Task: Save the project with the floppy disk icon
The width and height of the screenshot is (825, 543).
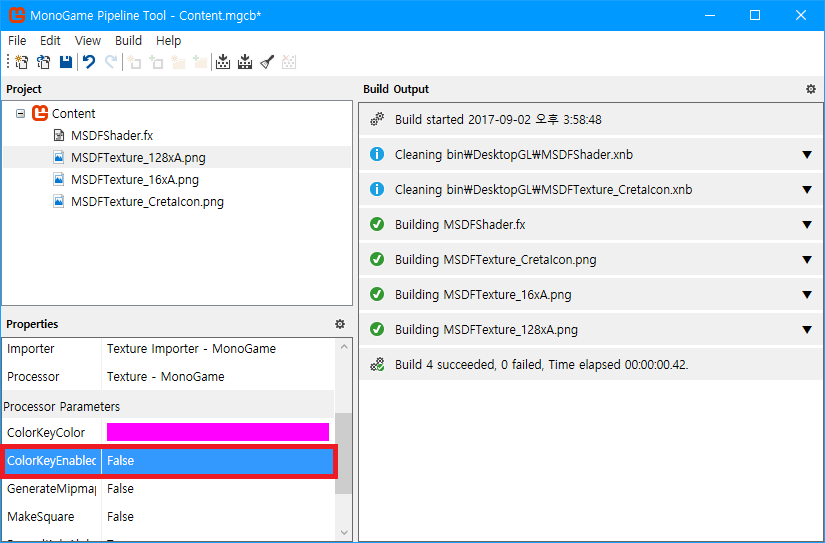Action: (66, 62)
